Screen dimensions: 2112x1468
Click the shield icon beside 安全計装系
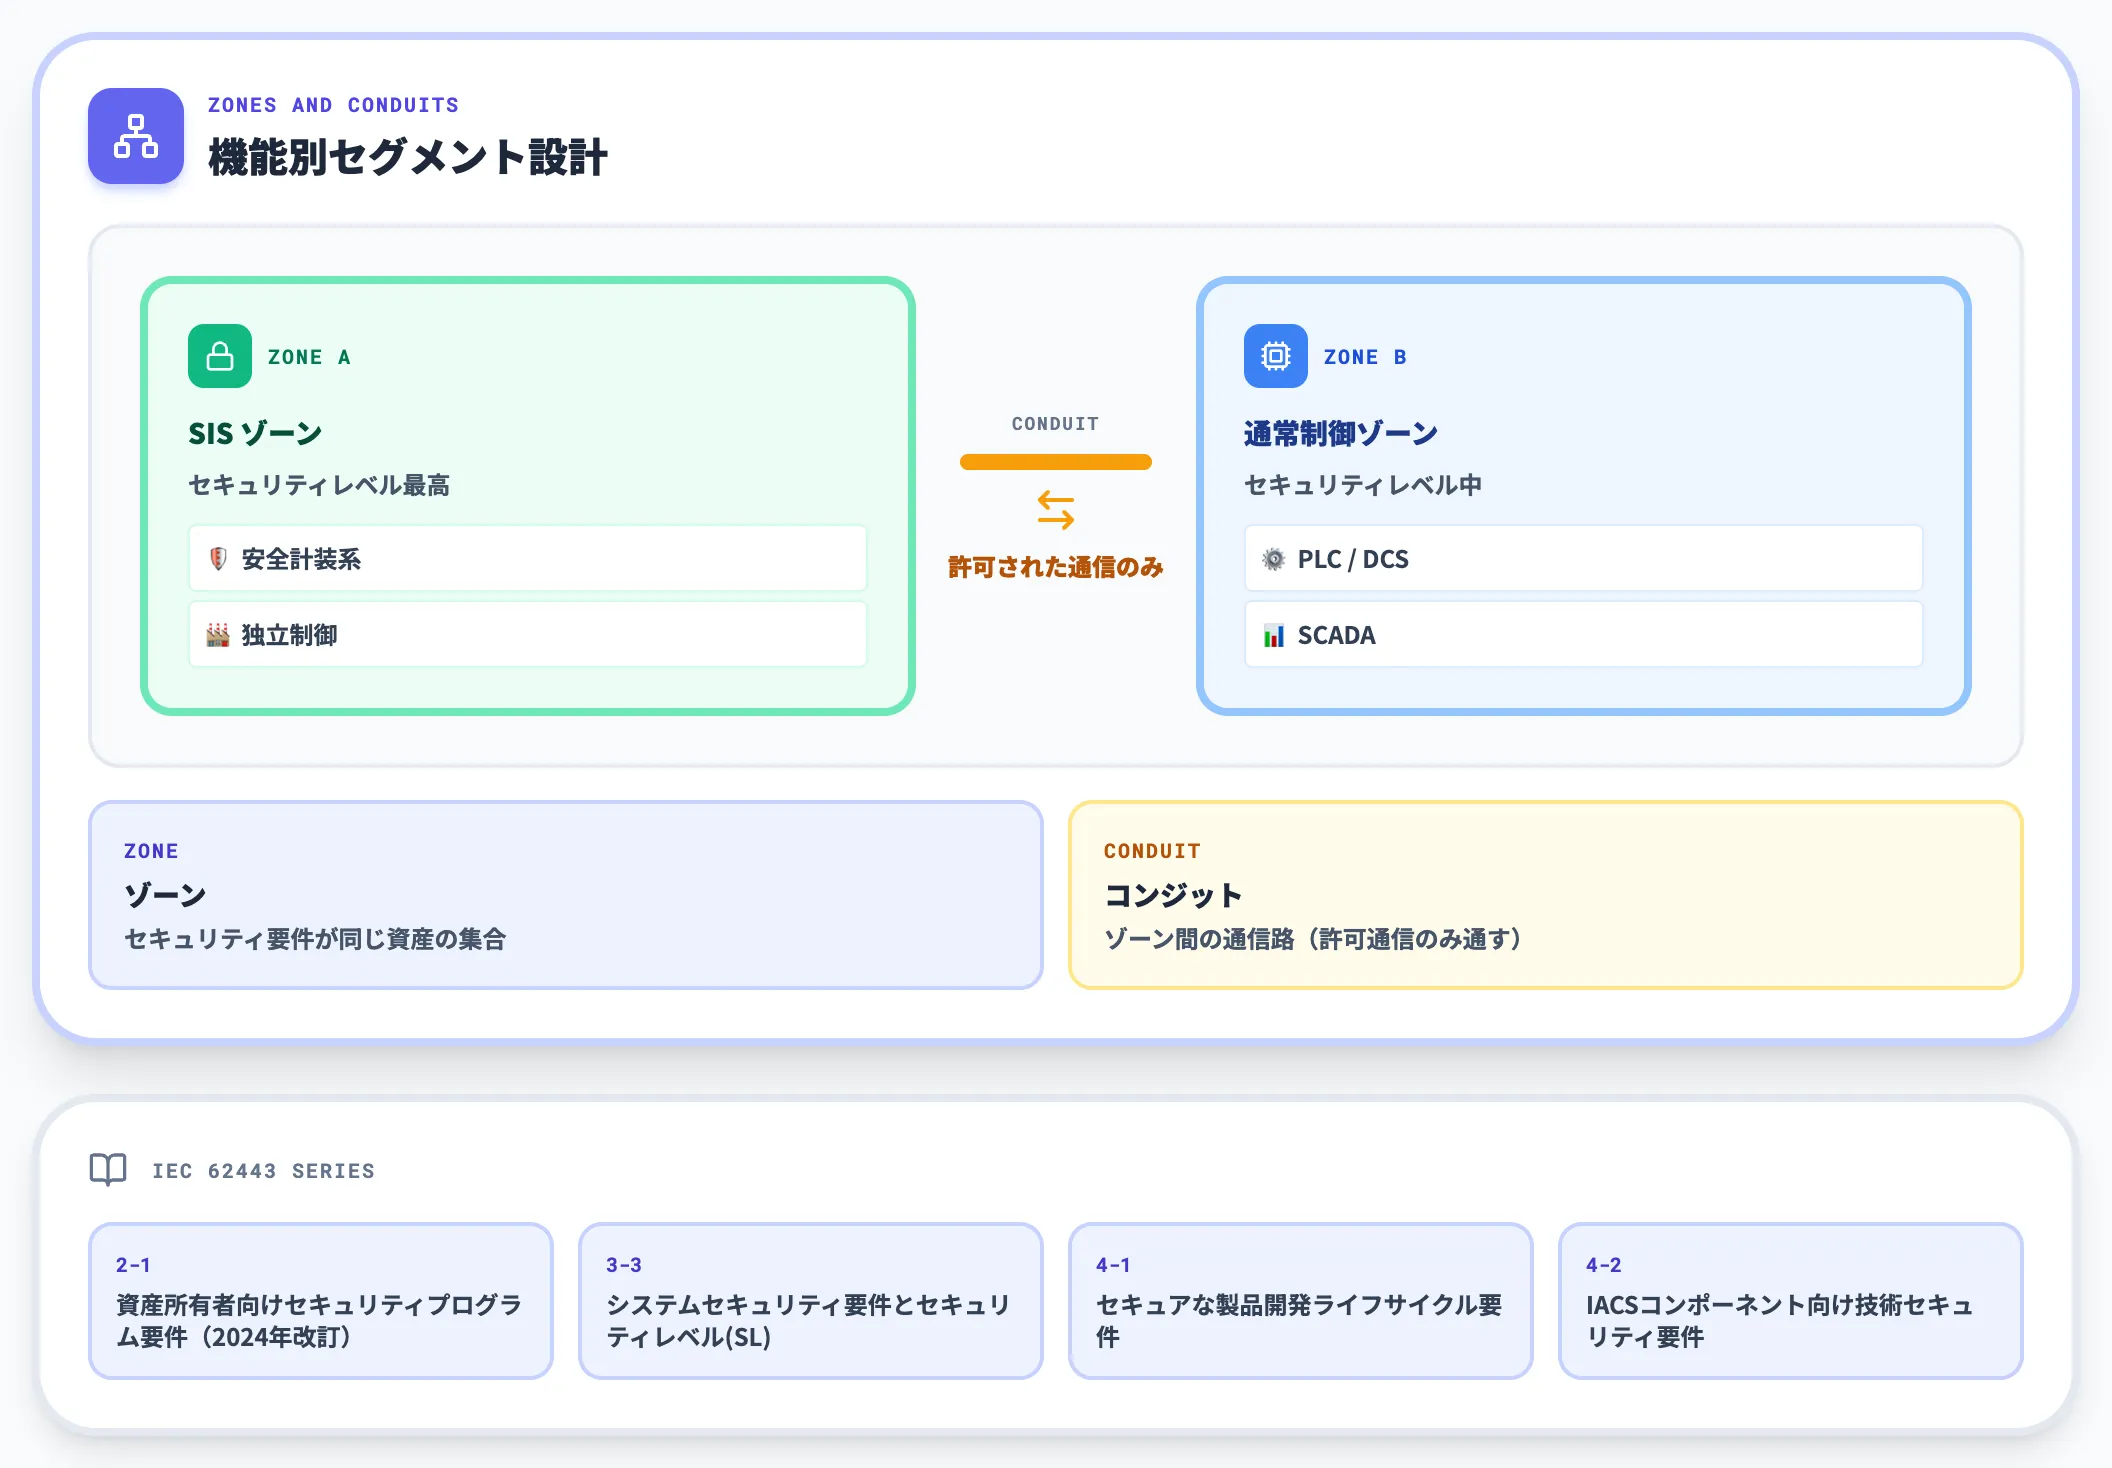218,559
